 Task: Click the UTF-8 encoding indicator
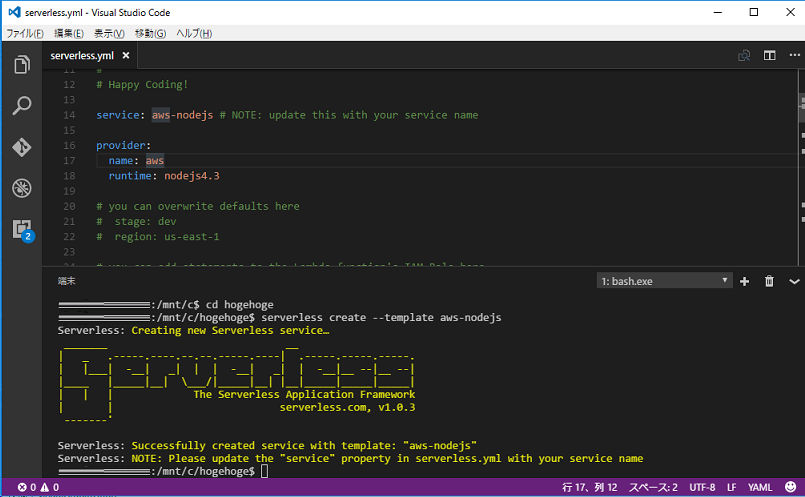point(702,487)
